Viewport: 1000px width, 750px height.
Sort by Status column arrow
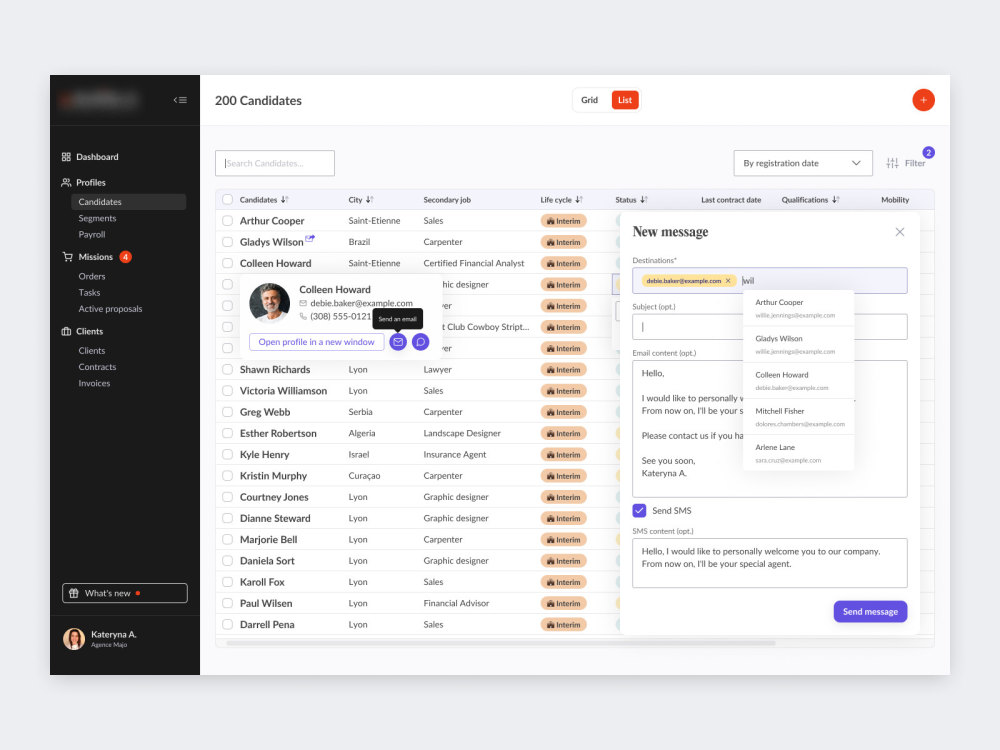point(643,200)
